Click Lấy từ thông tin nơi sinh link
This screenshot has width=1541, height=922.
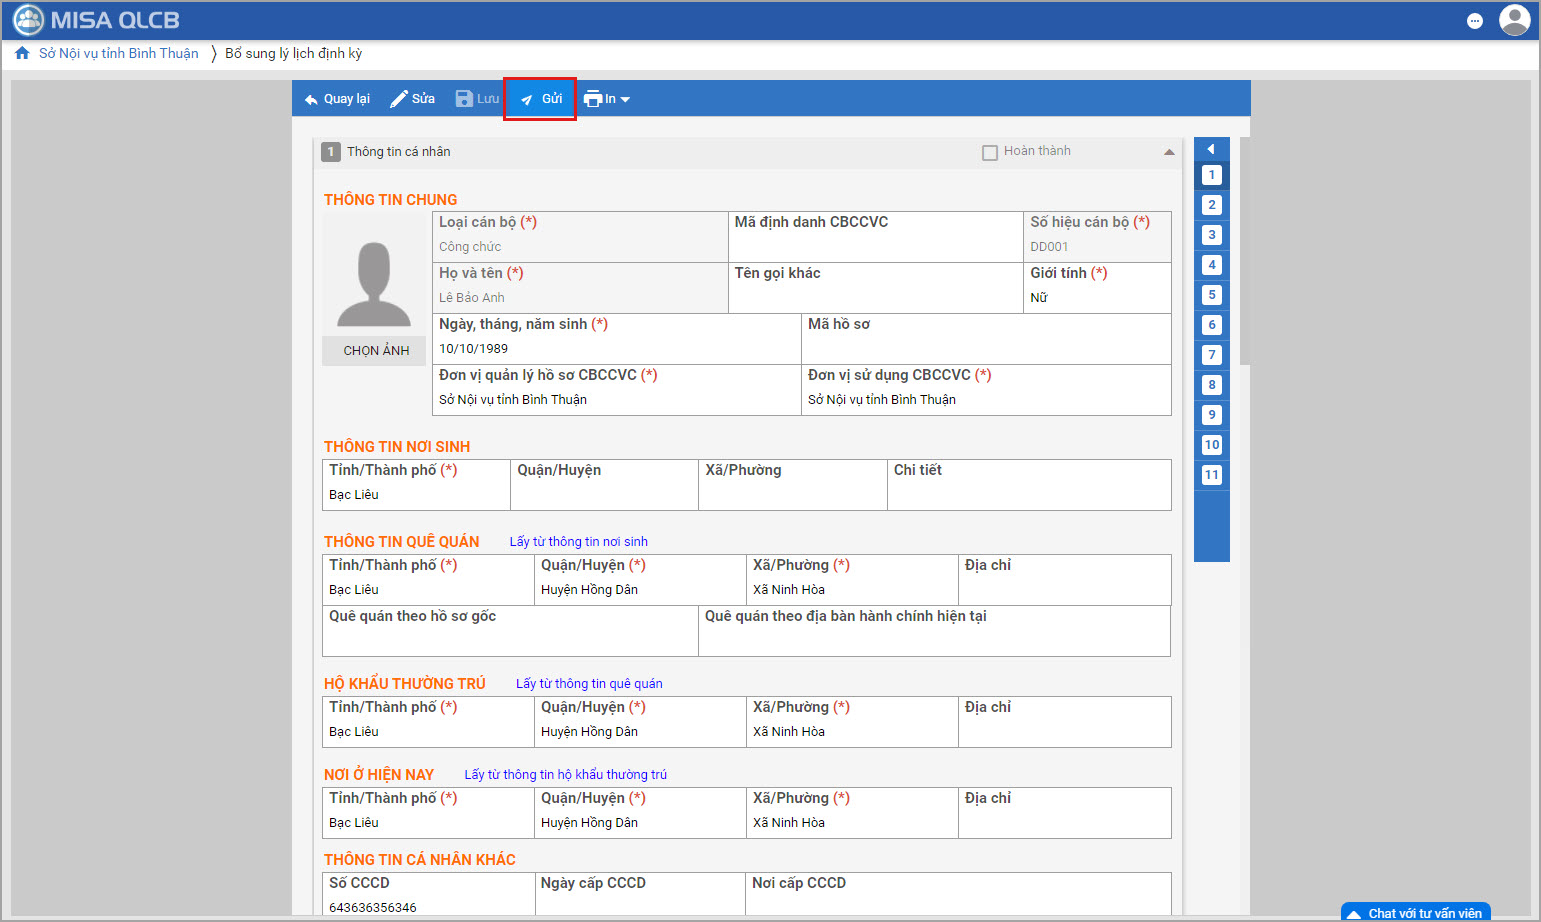578,542
